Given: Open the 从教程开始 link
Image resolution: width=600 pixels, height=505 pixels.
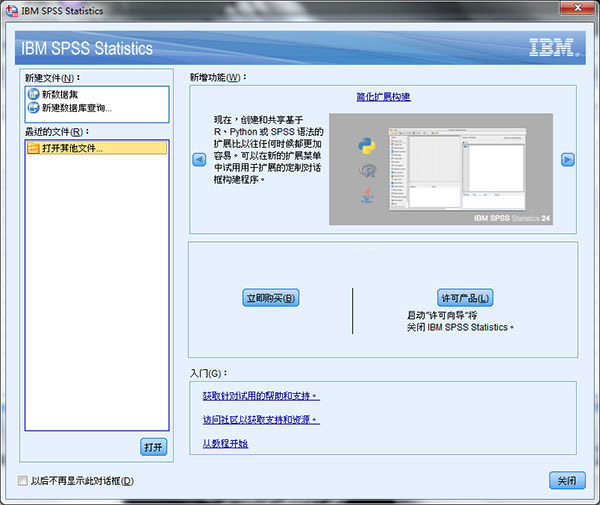Looking at the screenshot, I should (225, 444).
